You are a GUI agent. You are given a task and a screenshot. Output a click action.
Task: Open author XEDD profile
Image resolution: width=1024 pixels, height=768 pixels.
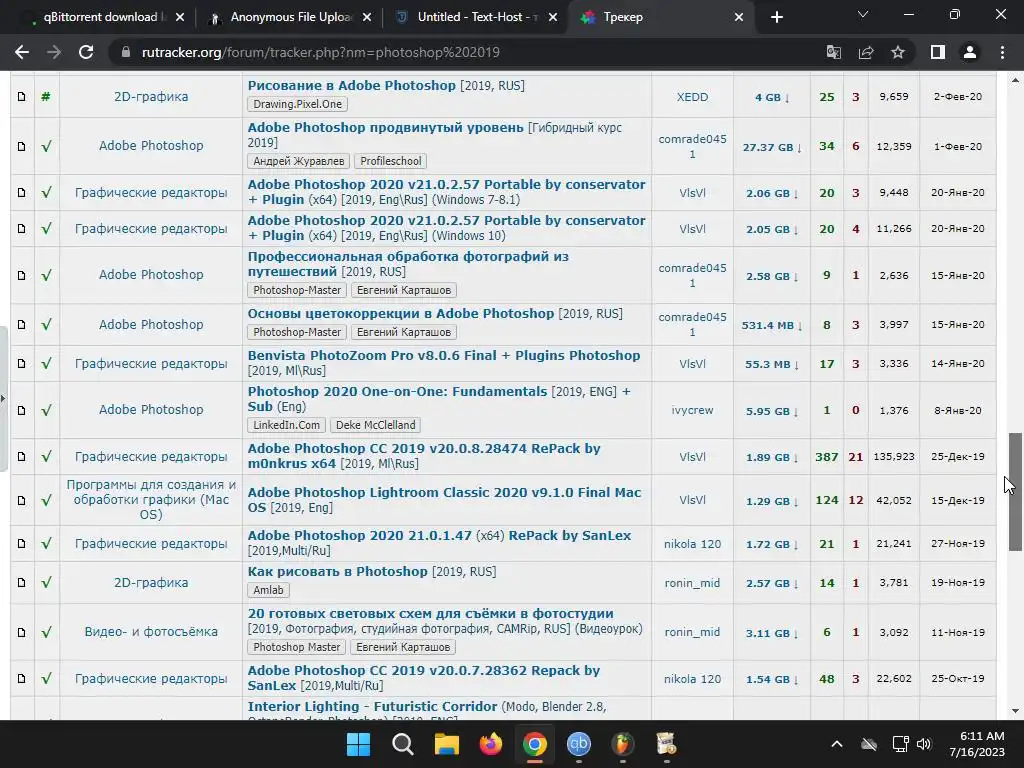coord(692,97)
